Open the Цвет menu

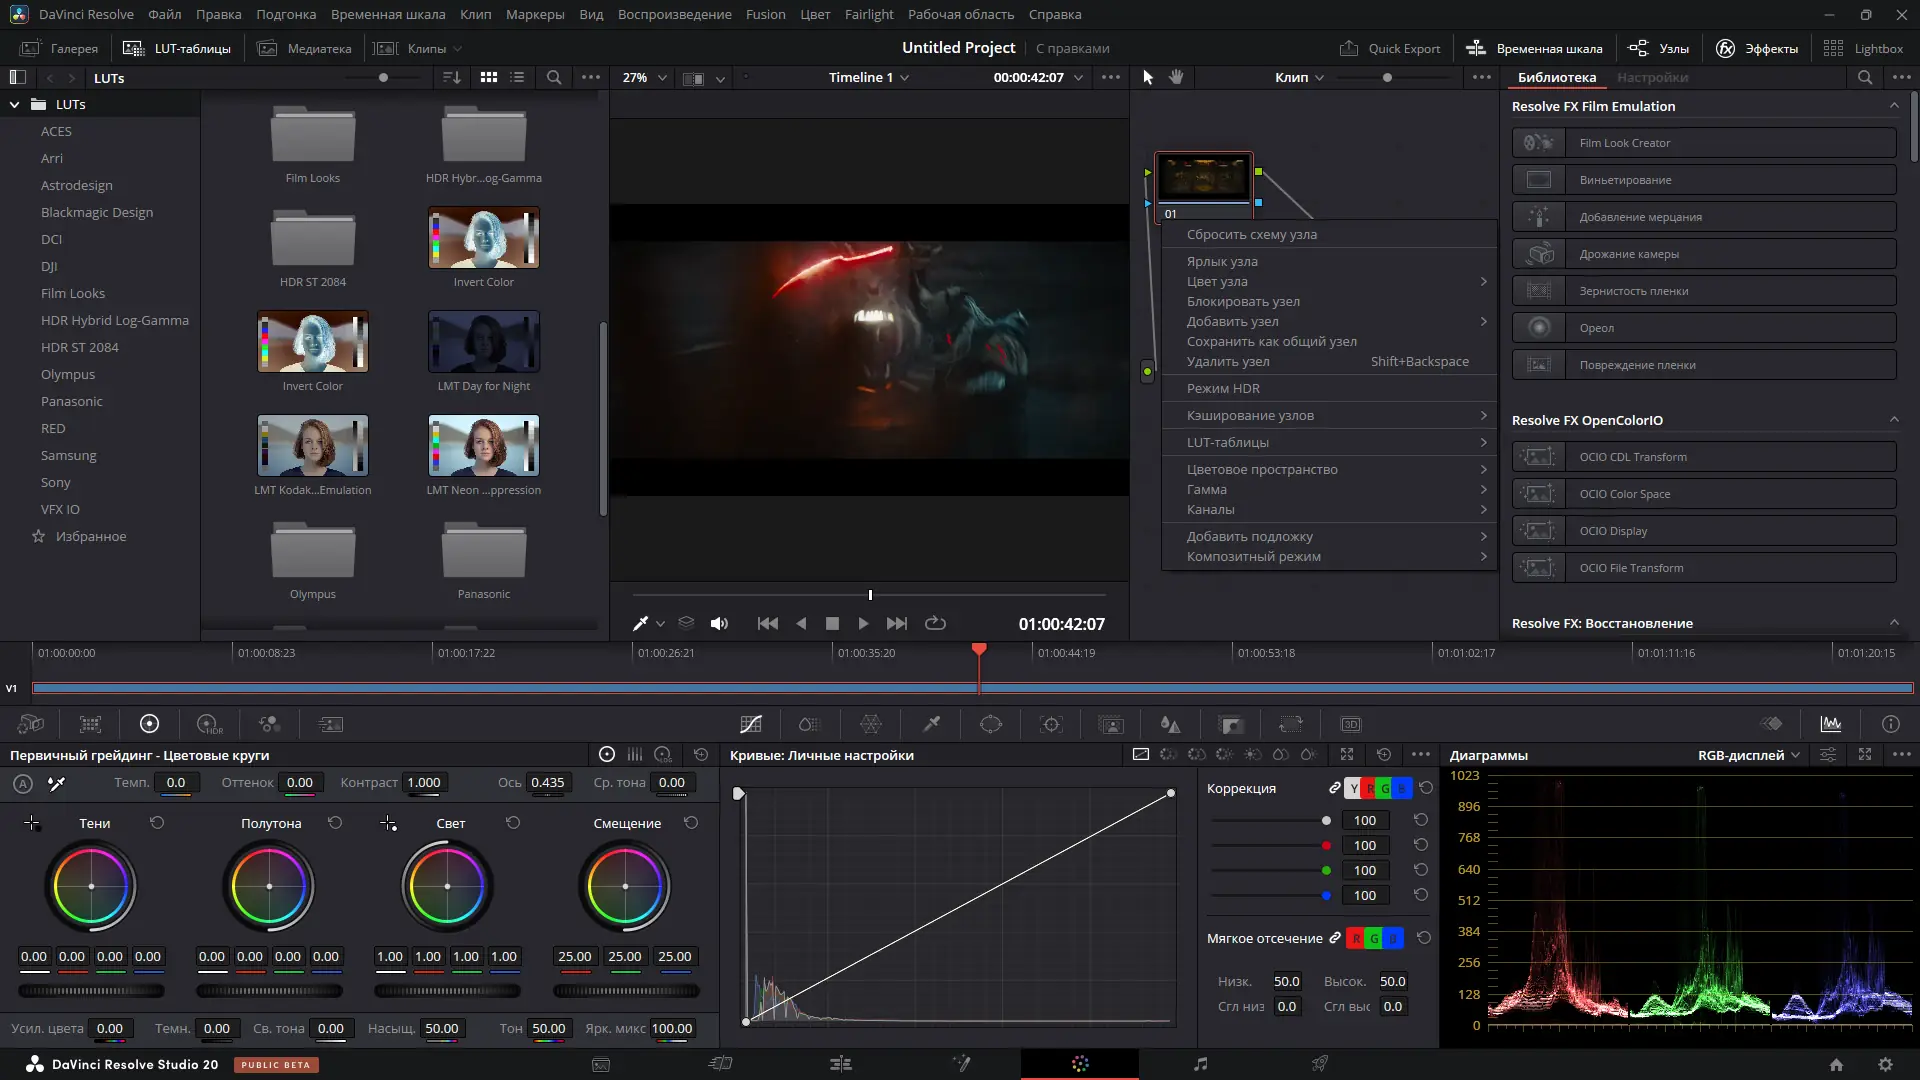click(815, 14)
